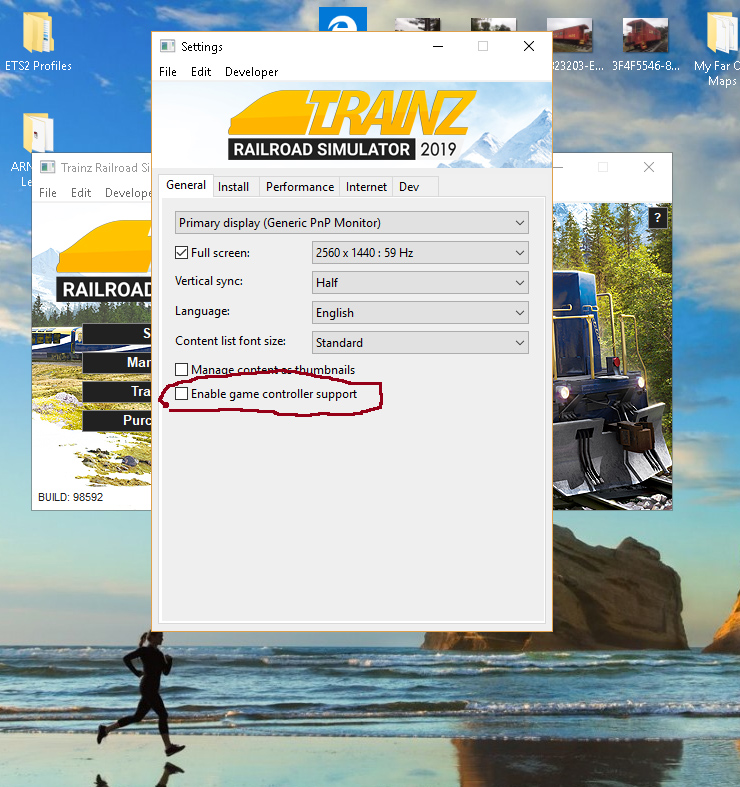The height and width of the screenshot is (787, 740).
Task: Open Content list font size dropdown
Action: pos(420,343)
